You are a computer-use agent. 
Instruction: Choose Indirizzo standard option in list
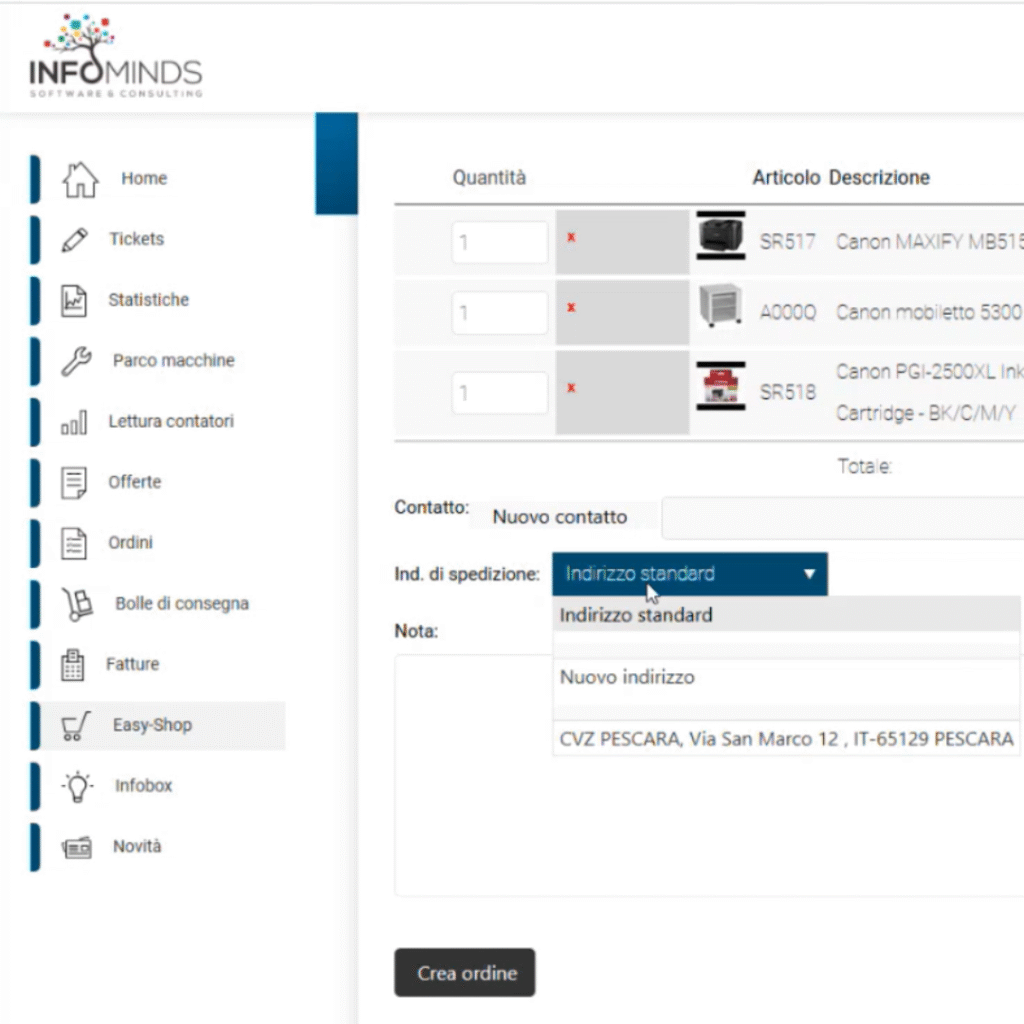[786, 615]
